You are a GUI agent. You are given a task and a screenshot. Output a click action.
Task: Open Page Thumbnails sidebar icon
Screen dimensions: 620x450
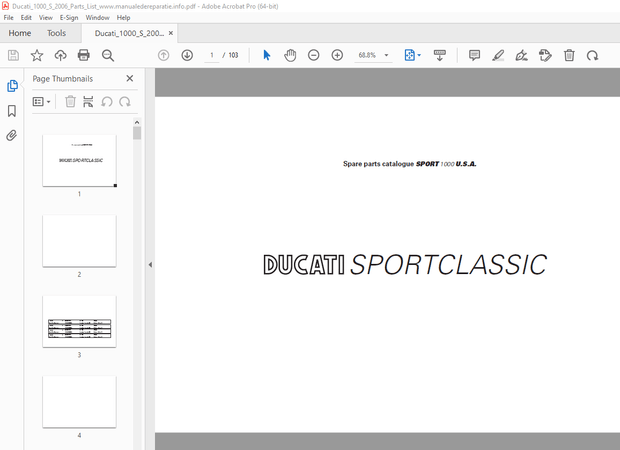point(12,86)
